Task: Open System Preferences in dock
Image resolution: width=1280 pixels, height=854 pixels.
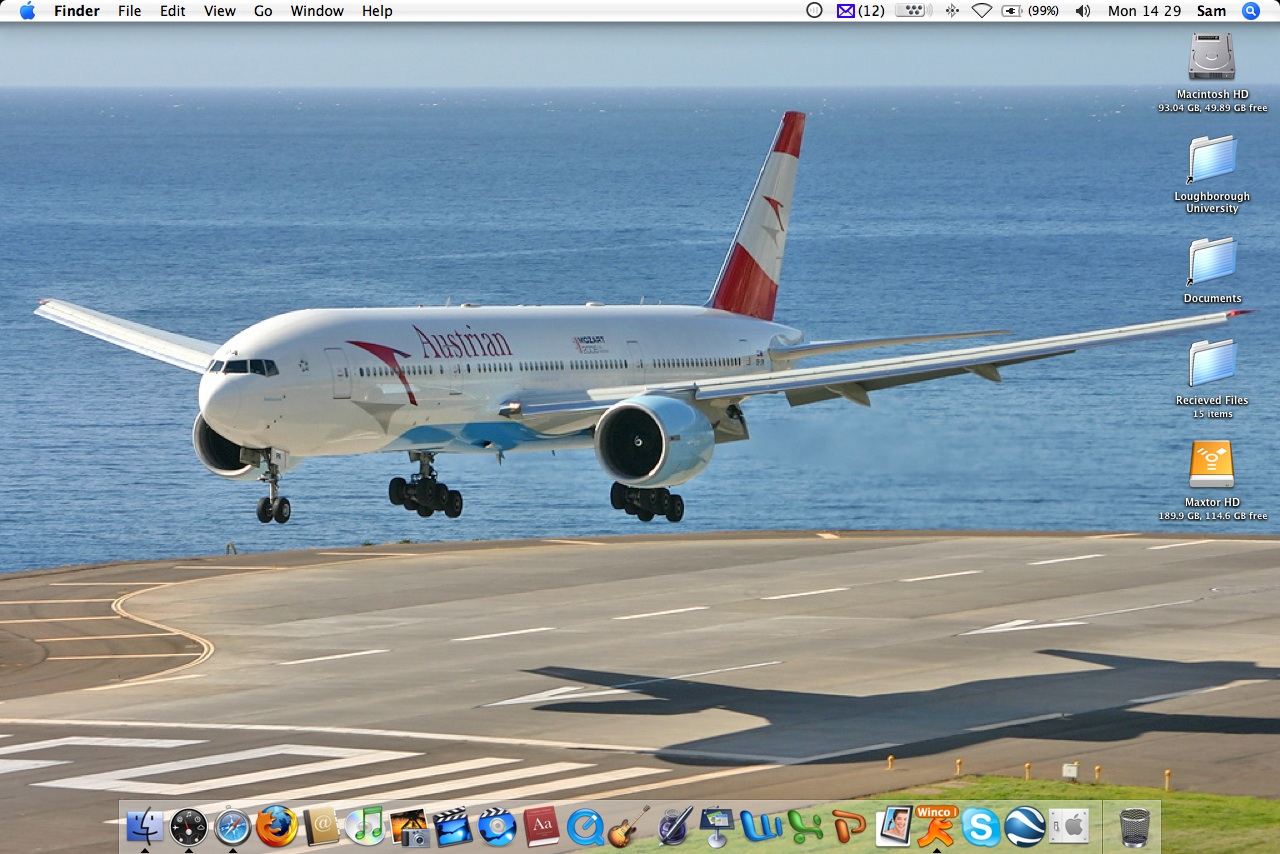Action: (1069, 827)
